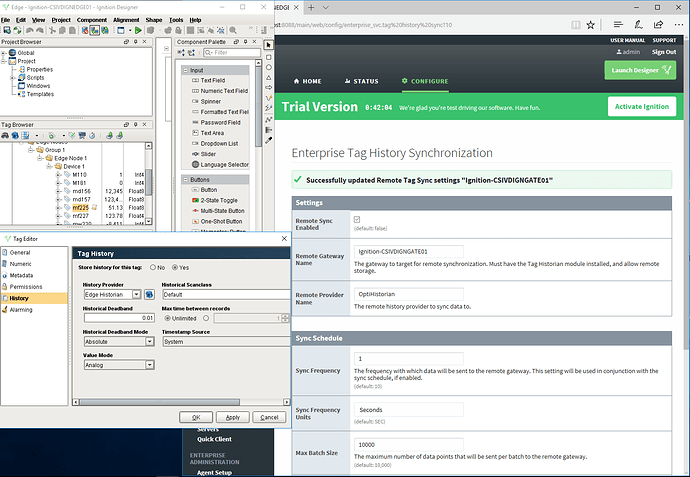The height and width of the screenshot is (477, 690).
Task: Click the Redo arrow icon in Designer toolbar
Action: 40,30
